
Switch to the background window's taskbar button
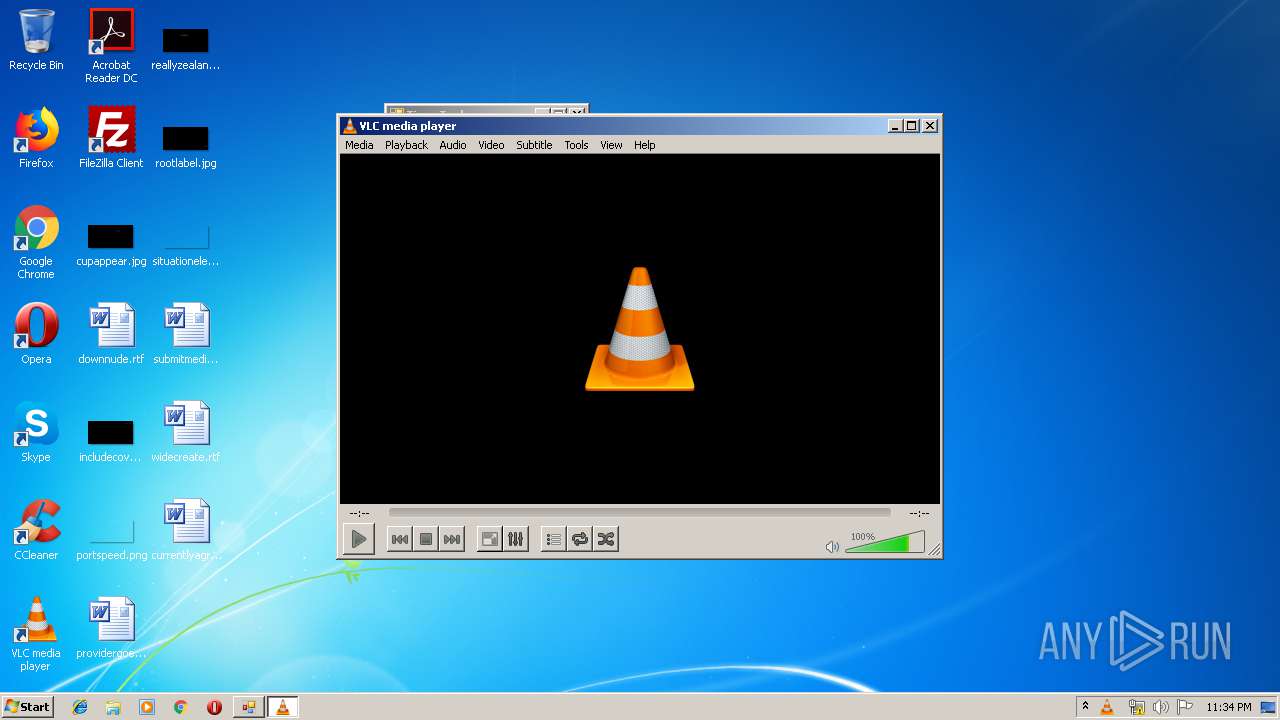tap(249, 707)
